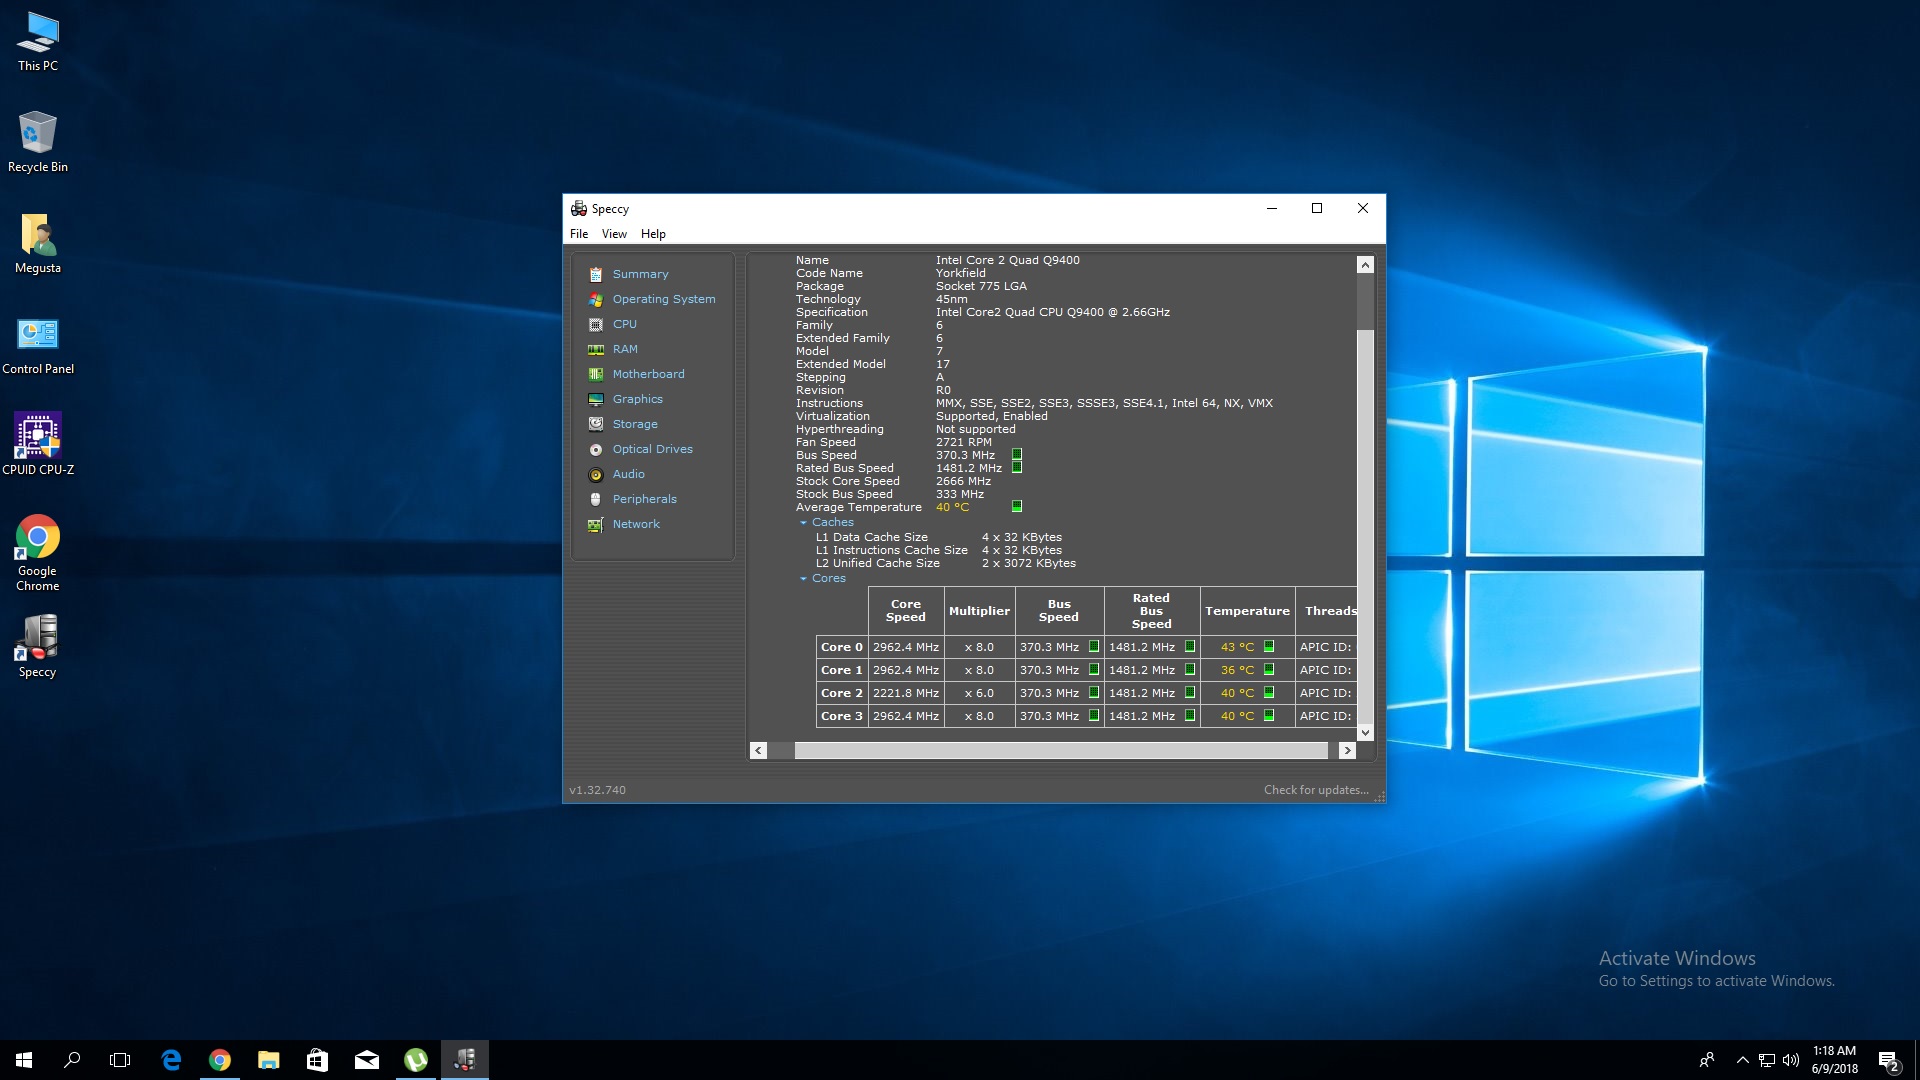
Task: Collapse the Caches section
Action: click(x=803, y=523)
